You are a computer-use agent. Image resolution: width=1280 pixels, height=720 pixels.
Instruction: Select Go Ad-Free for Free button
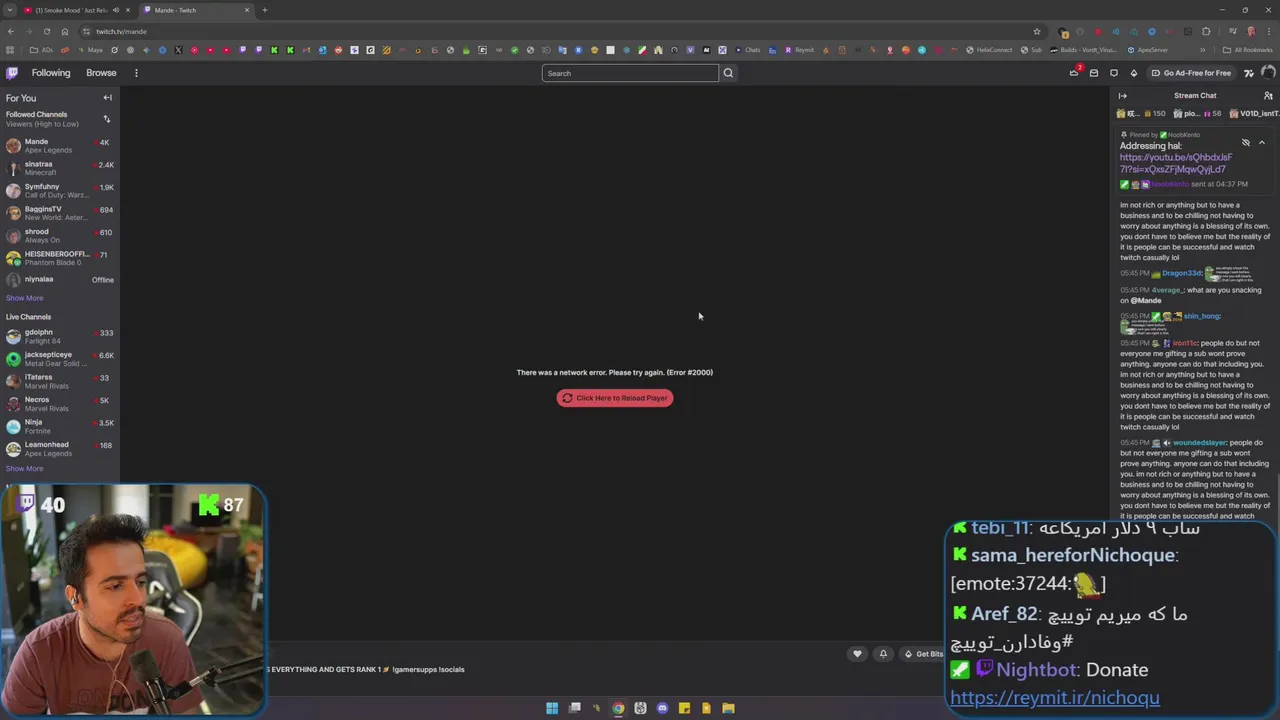point(1191,73)
